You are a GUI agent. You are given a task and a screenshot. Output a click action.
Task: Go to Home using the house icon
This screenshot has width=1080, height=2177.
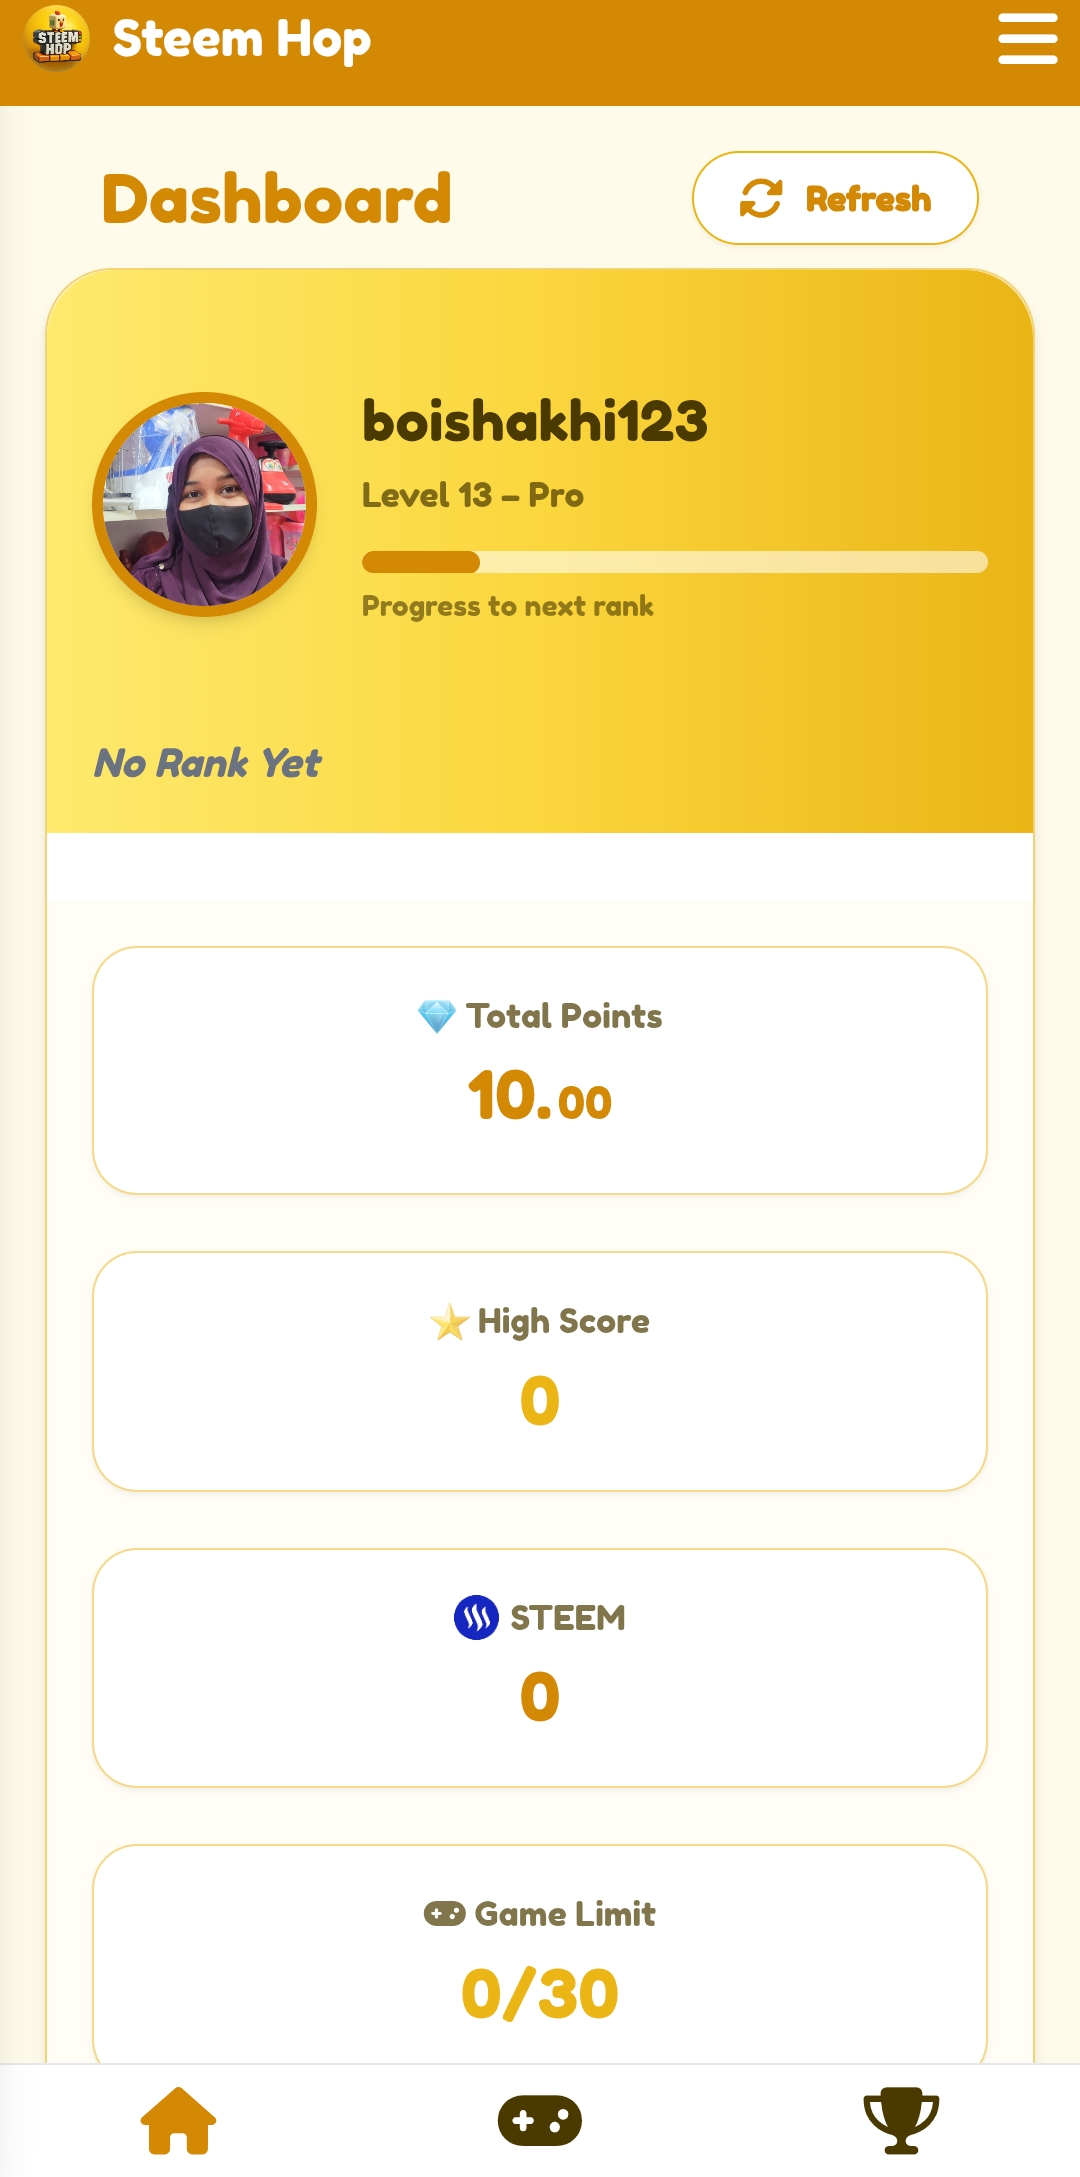click(178, 2120)
